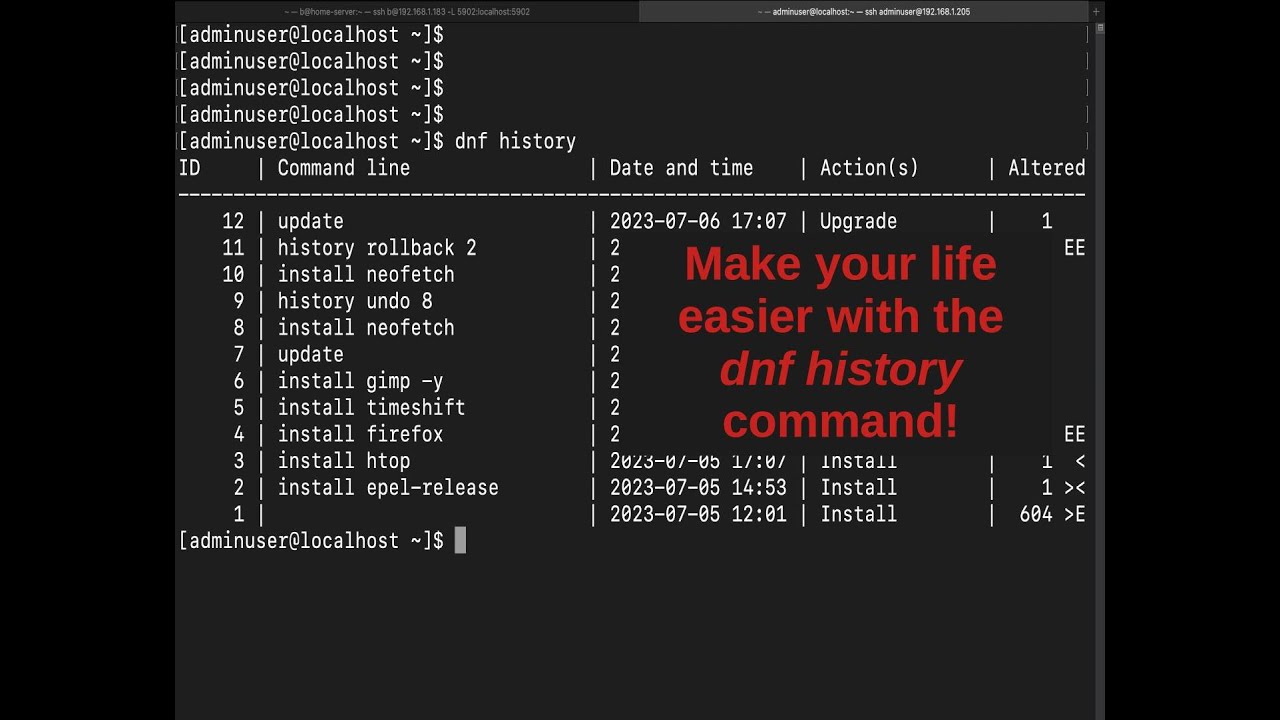
Task: Select the 'install htop' command
Action: (x=344, y=461)
